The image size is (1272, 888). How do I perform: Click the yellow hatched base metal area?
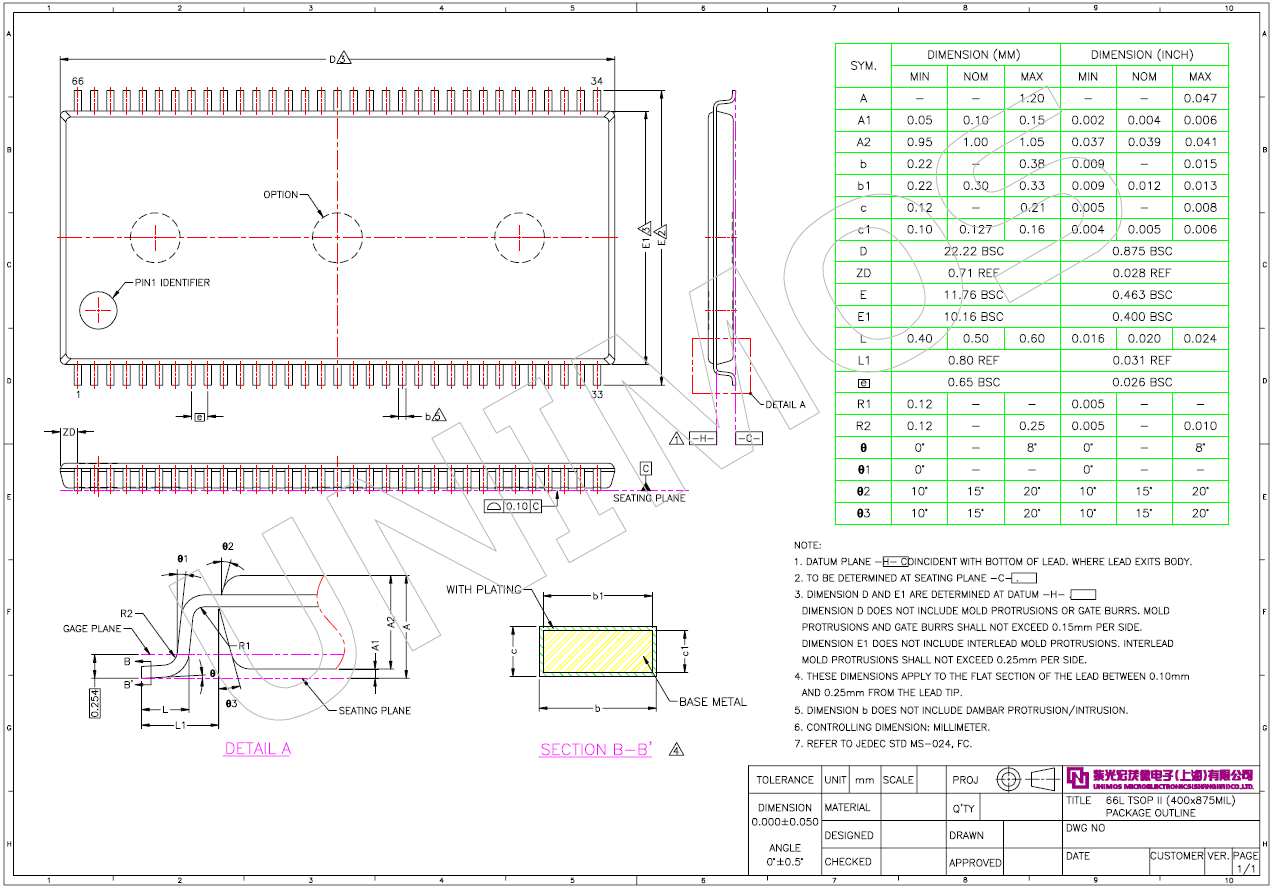(596, 651)
